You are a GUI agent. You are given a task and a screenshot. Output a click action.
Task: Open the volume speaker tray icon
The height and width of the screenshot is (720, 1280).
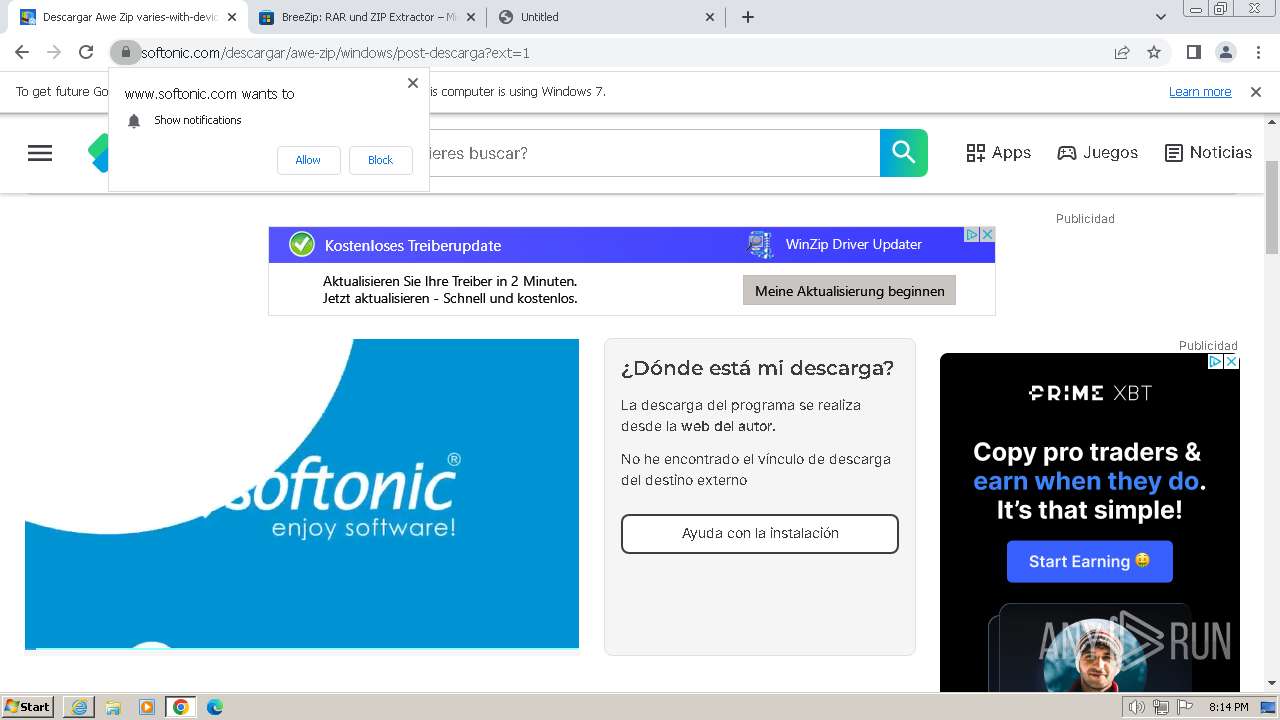1137,708
